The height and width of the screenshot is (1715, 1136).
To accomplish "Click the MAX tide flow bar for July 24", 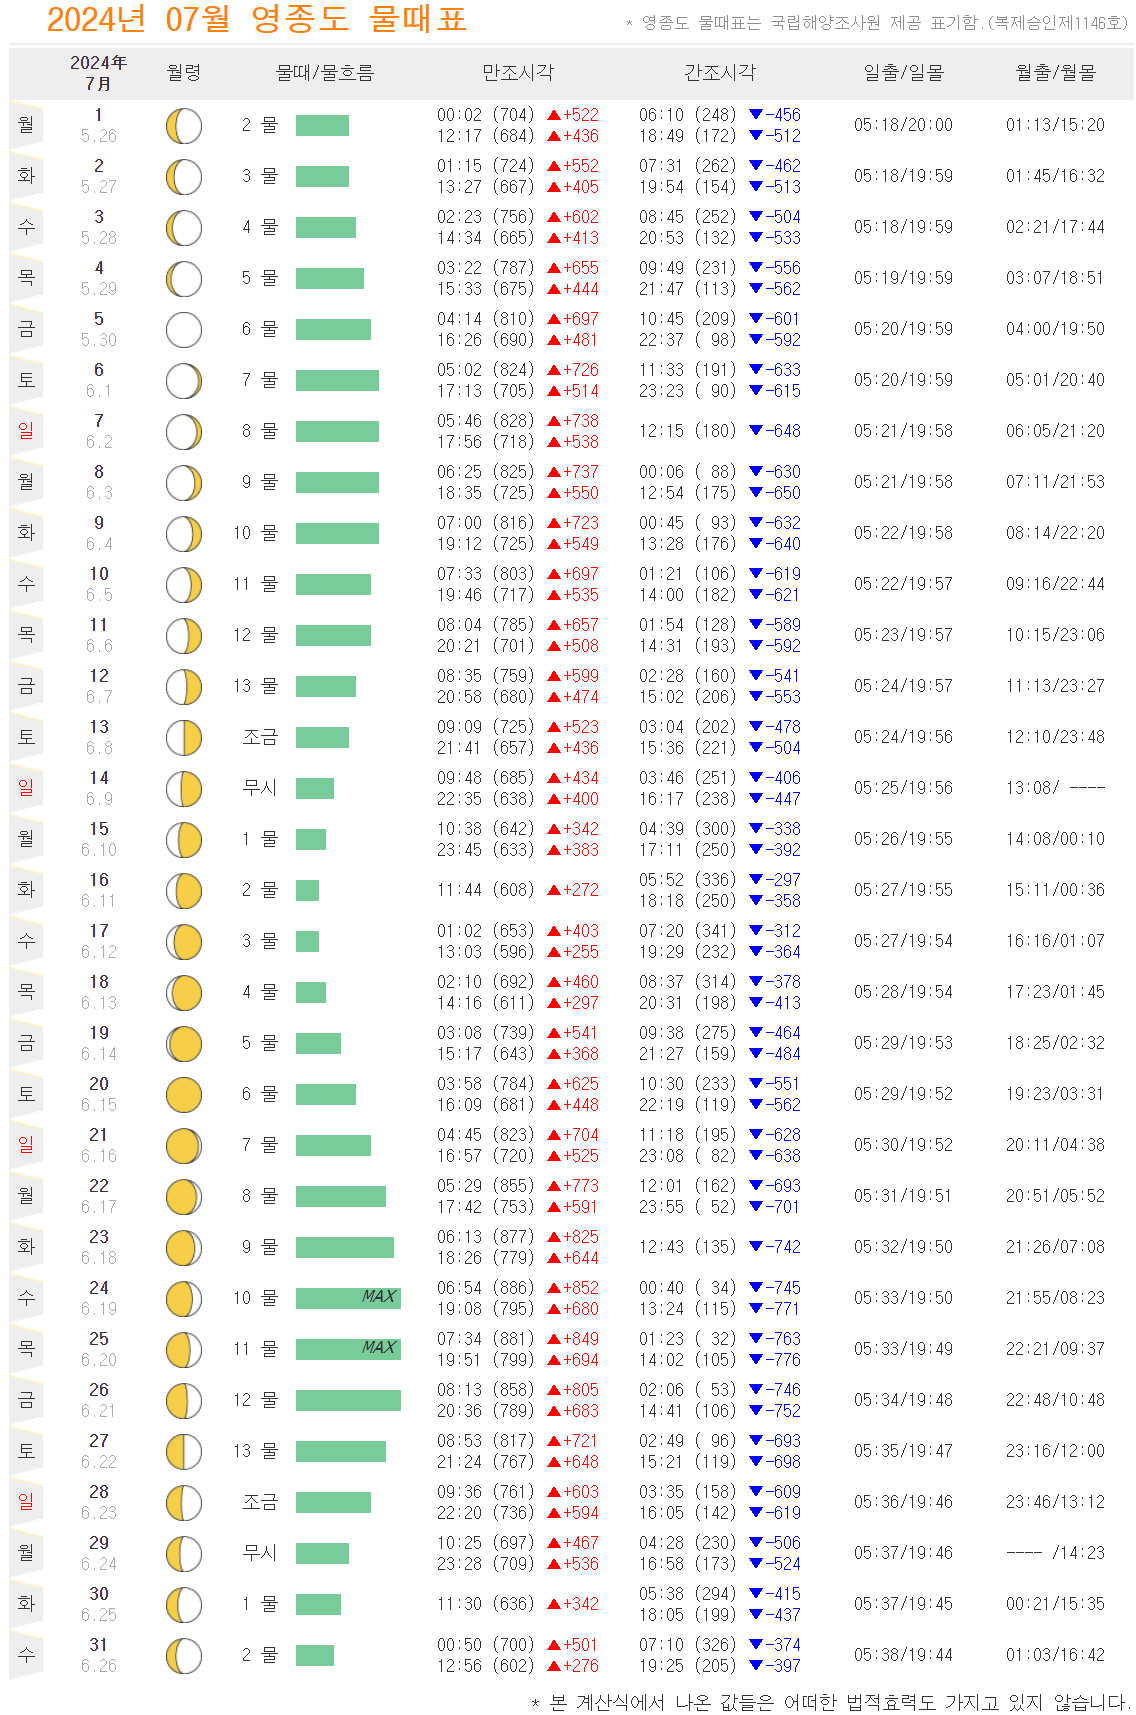I will [x=348, y=1298].
